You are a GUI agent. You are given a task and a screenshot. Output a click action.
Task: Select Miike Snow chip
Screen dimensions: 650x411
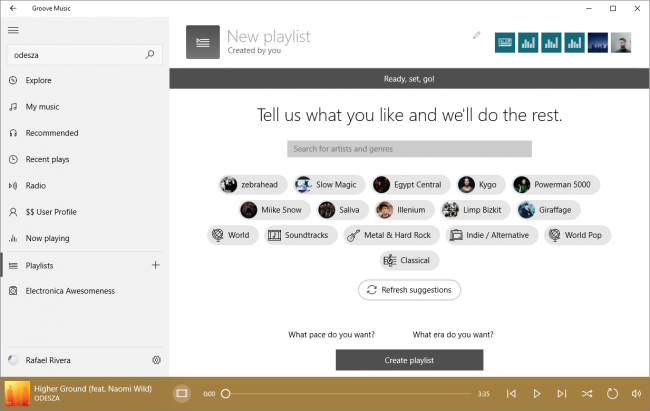click(274, 210)
